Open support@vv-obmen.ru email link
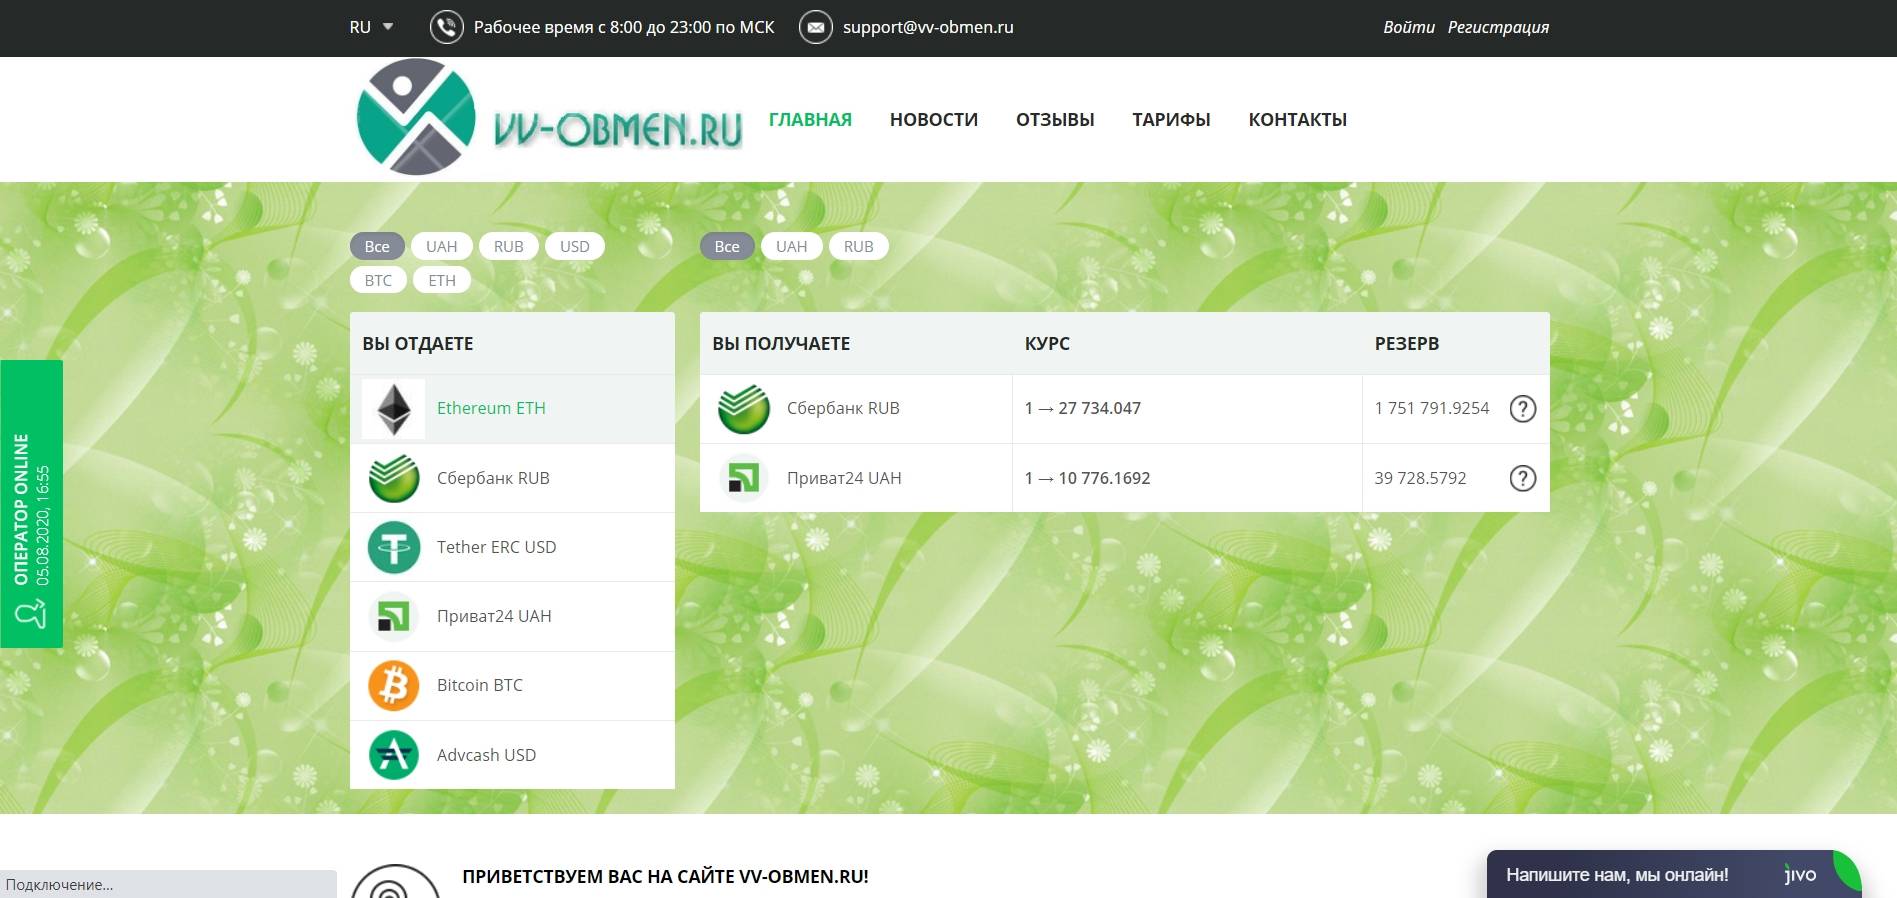The image size is (1897, 898). click(928, 27)
